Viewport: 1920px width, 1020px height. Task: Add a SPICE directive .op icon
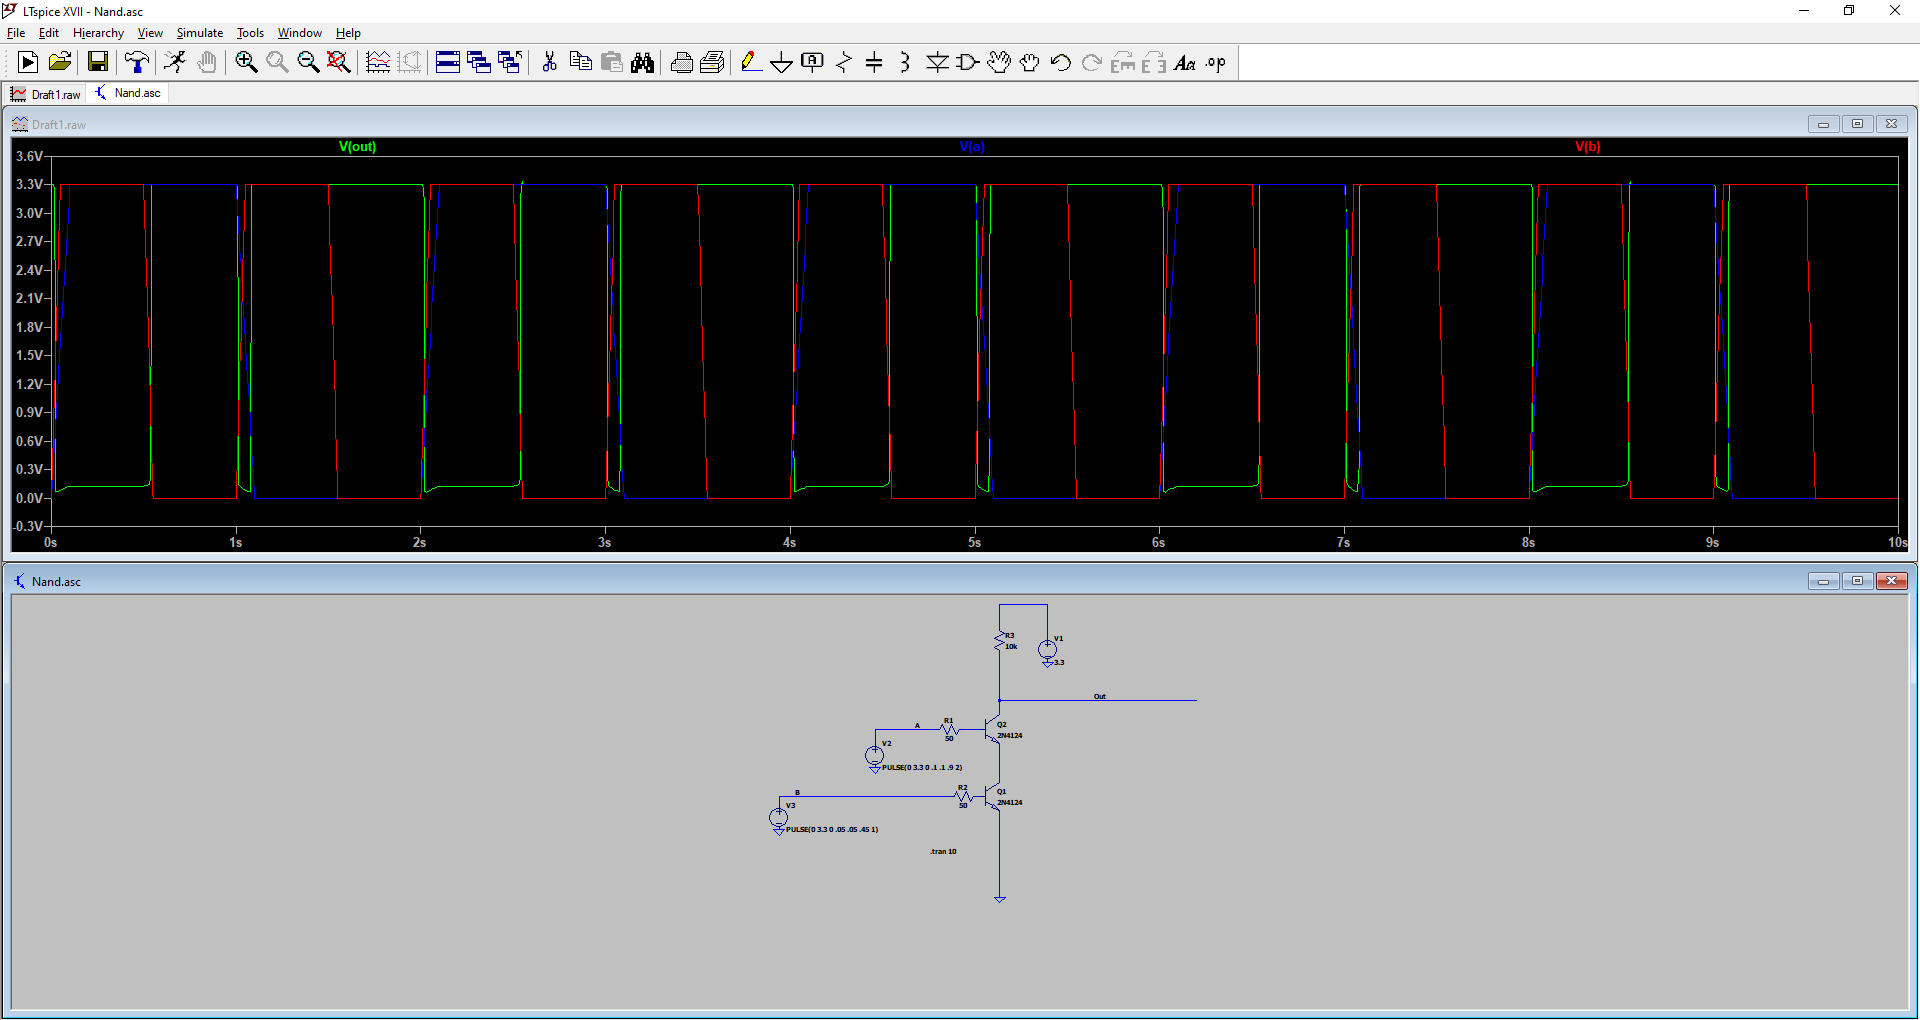(1216, 62)
